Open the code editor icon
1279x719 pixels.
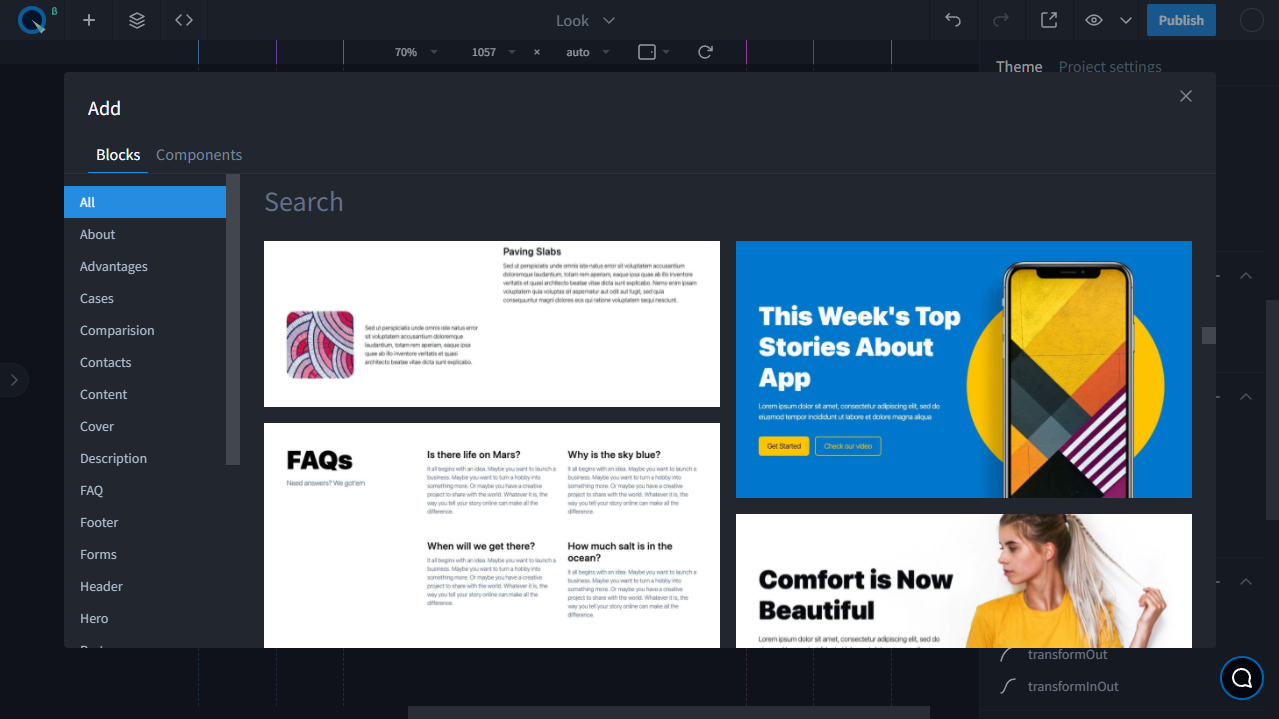coord(184,20)
